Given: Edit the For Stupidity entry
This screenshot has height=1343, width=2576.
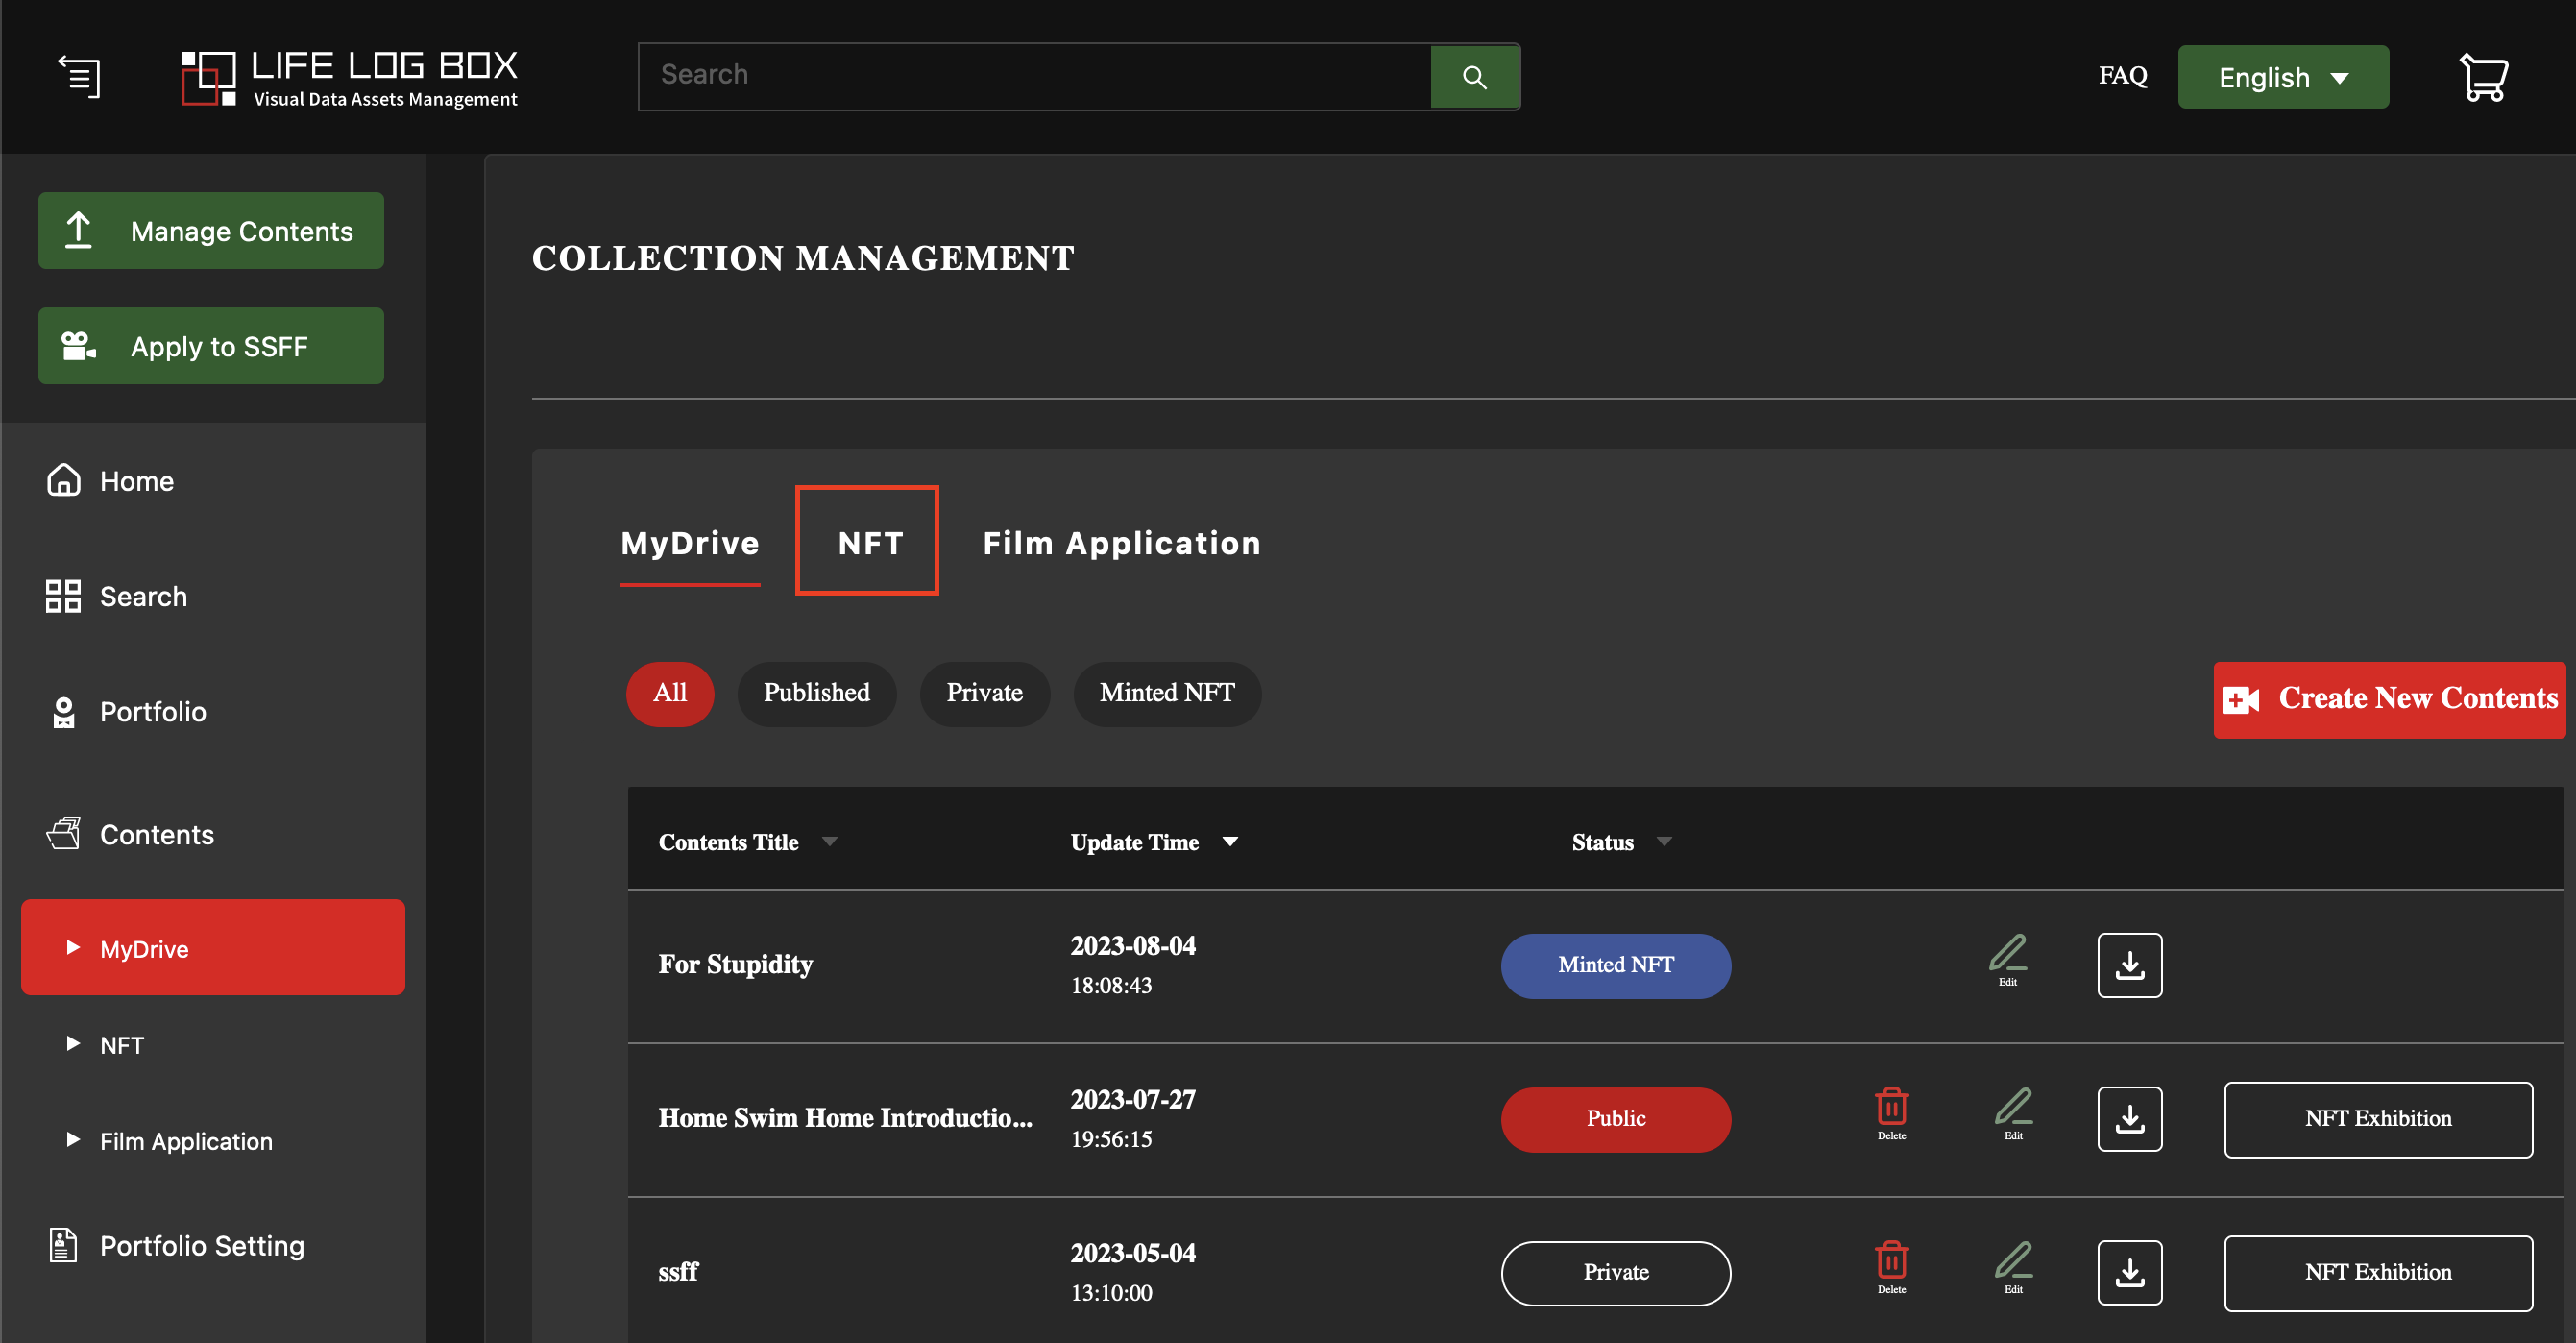Looking at the screenshot, I should tap(2008, 960).
